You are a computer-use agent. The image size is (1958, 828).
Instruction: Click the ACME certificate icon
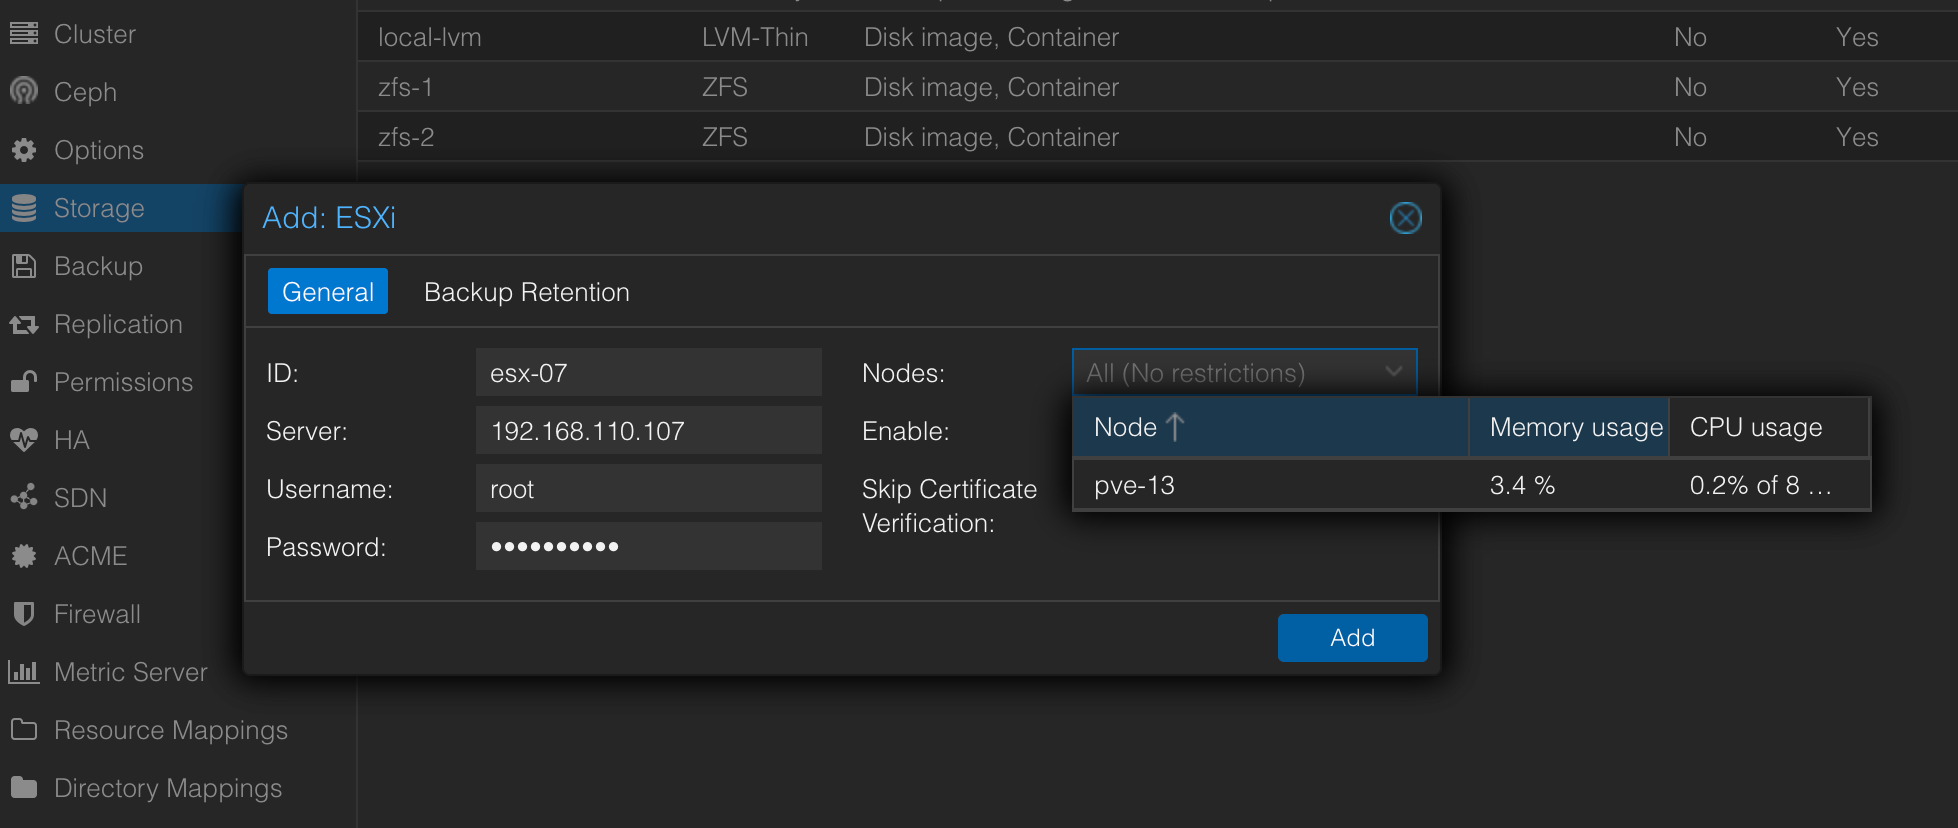[24, 556]
